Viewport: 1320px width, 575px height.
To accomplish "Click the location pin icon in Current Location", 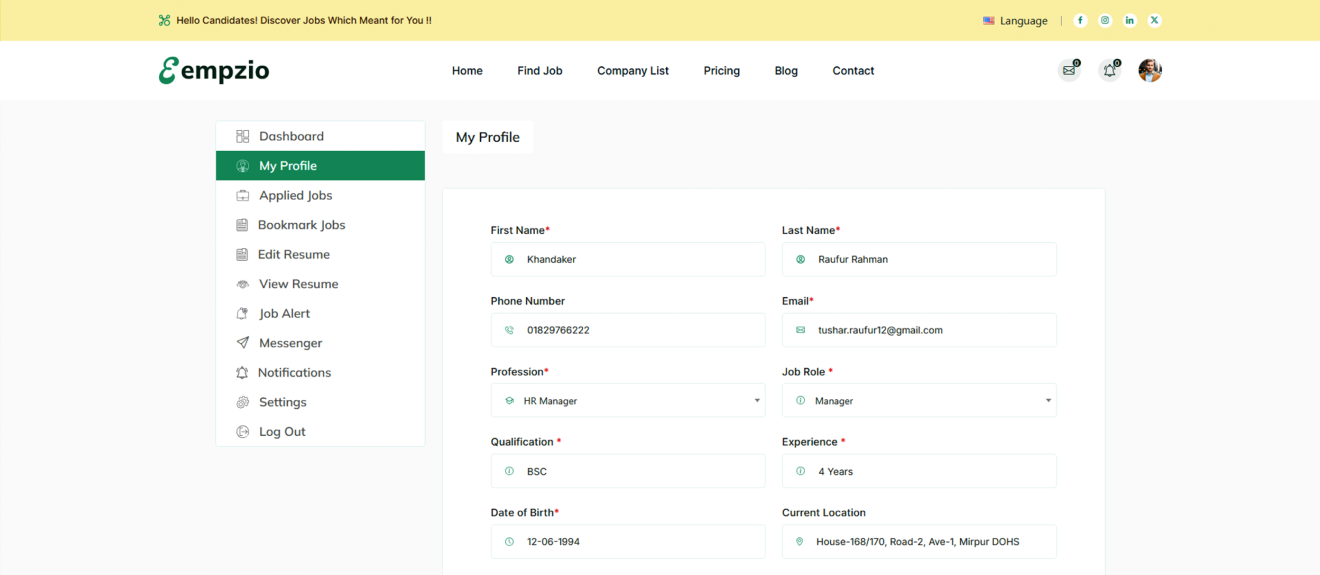I will [799, 542].
